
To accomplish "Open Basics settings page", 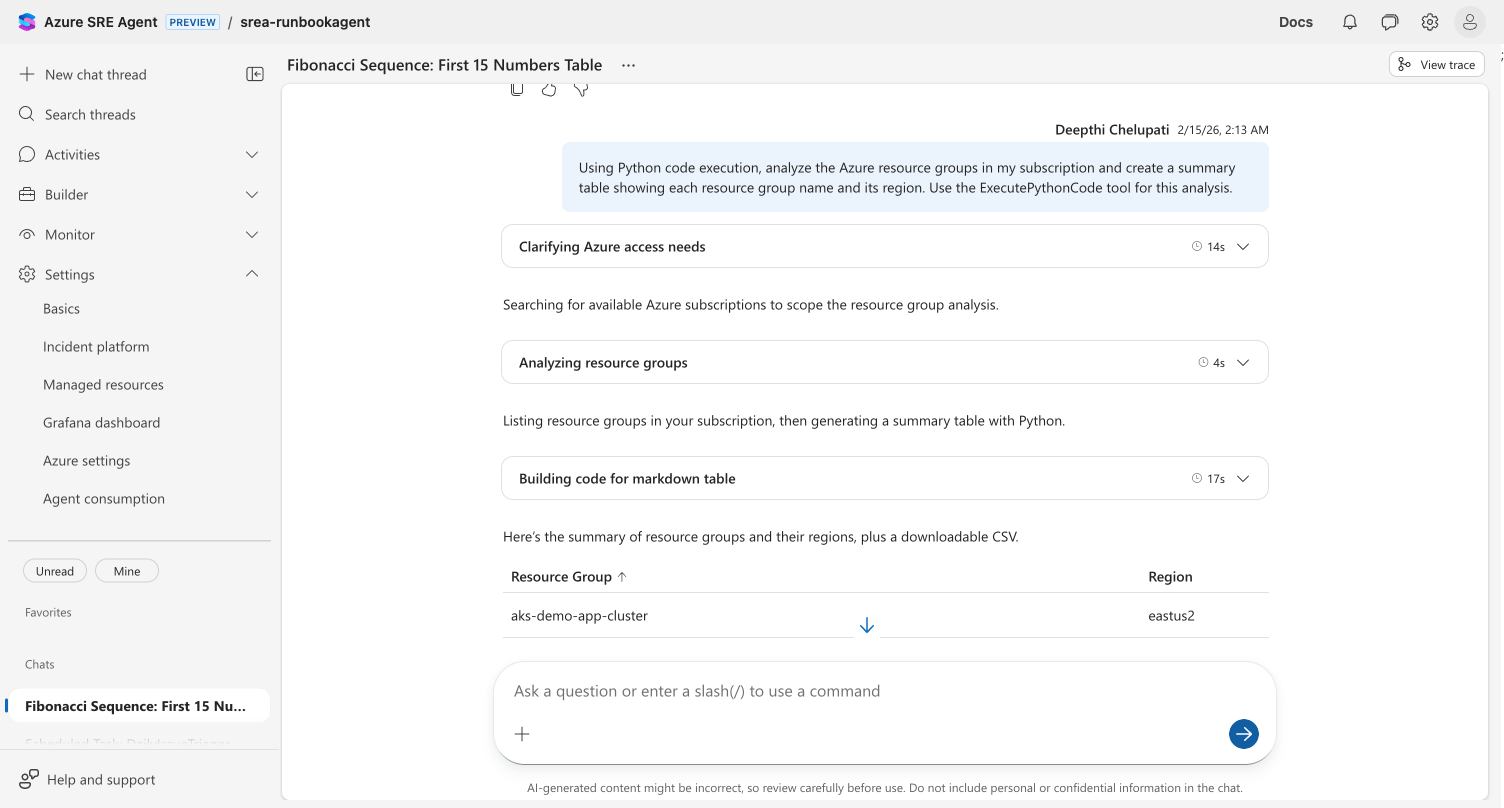I will (61, 309).
